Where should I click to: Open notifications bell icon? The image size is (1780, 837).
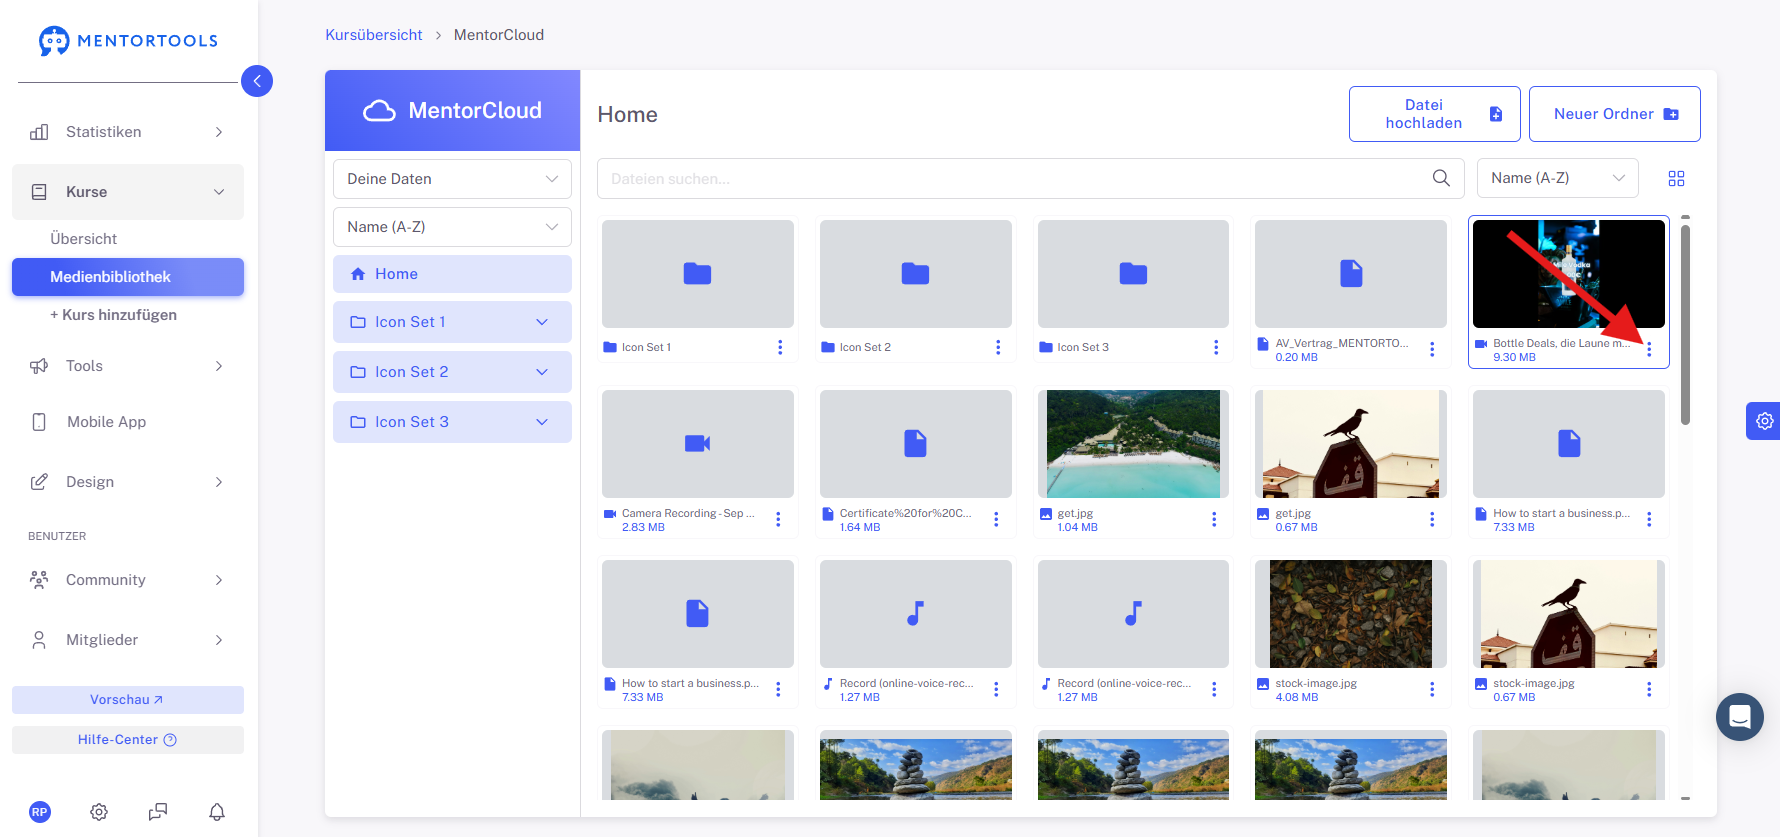217,812
